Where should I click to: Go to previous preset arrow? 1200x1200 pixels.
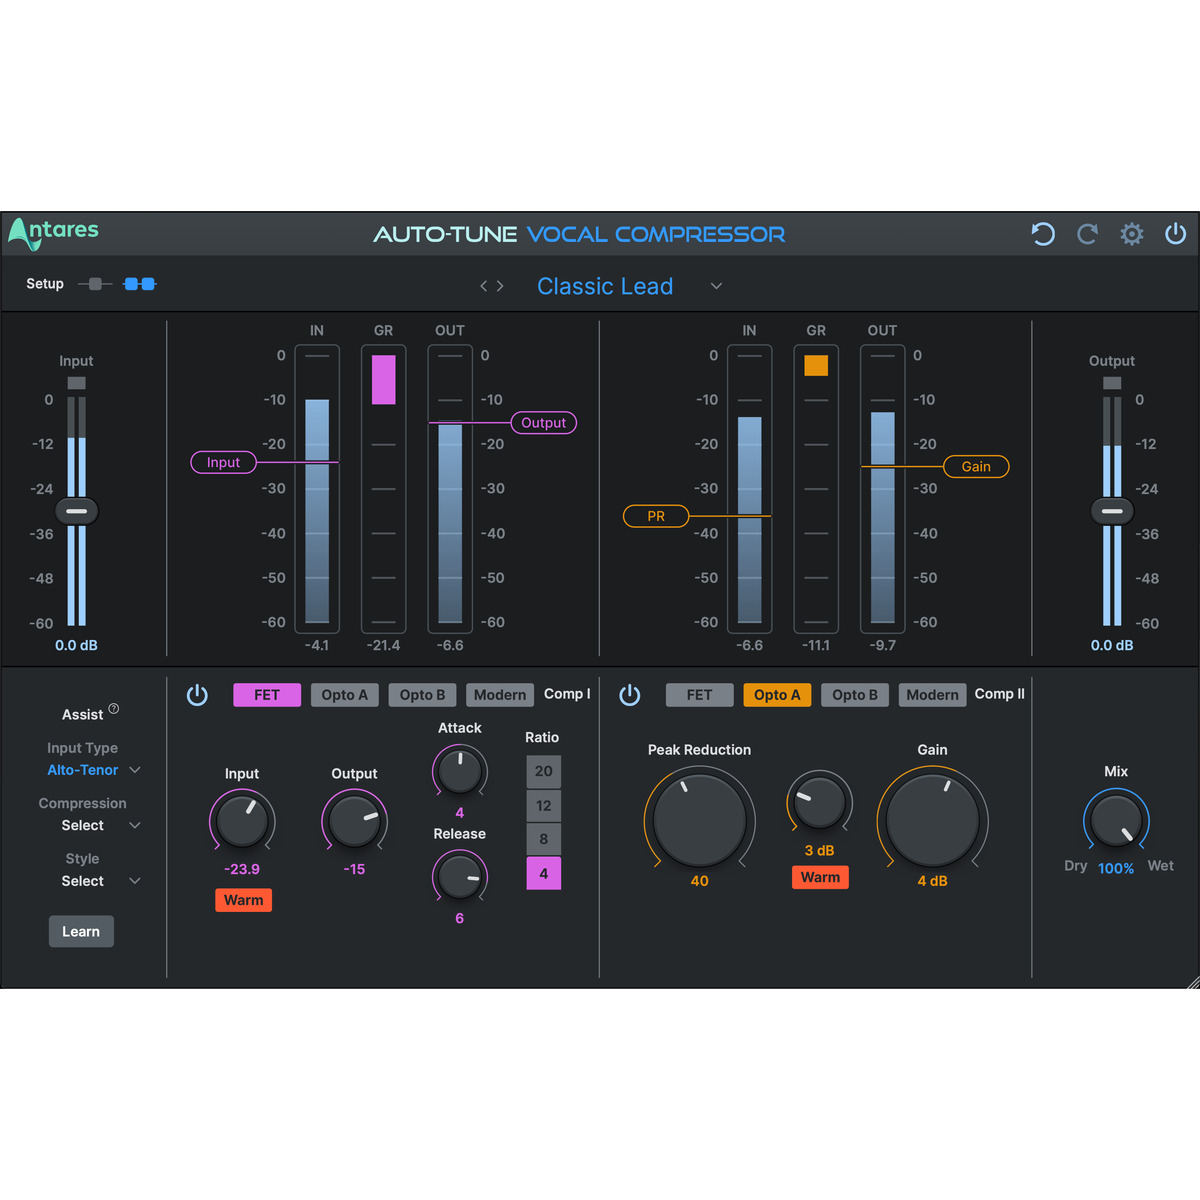coord(484,286)
